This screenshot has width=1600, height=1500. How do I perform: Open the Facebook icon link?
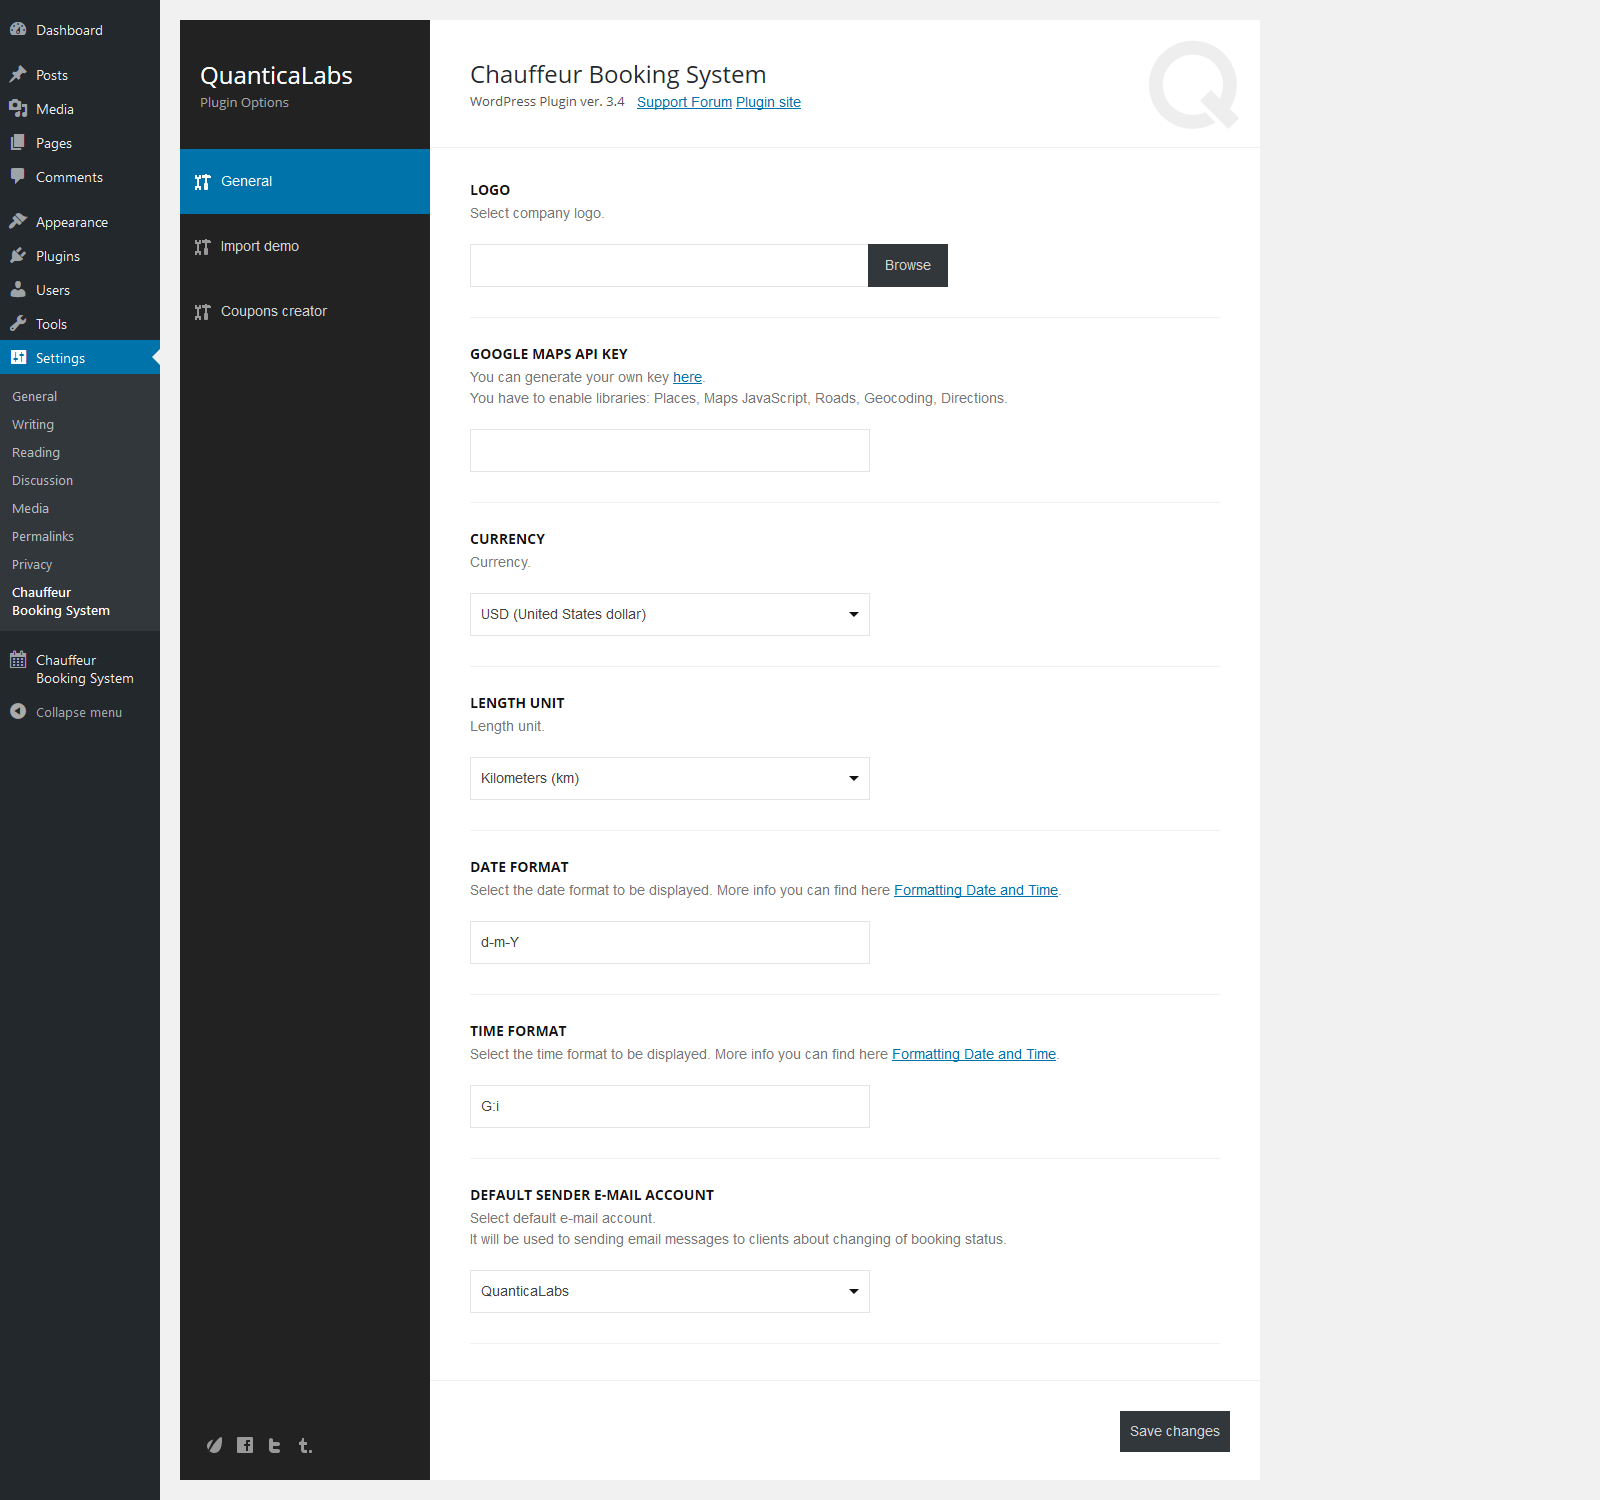(245, 1445)
